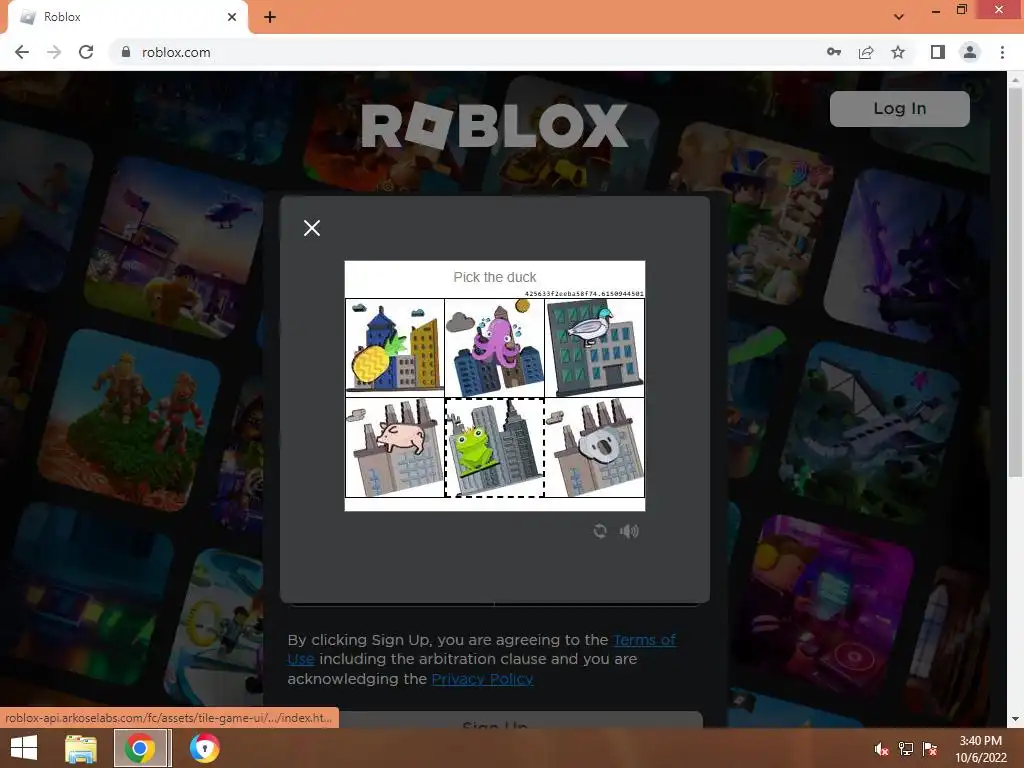Click the Roblox logo
Image resolution: width=1024 pixels, height=768 pixels.
click(494, 125)
